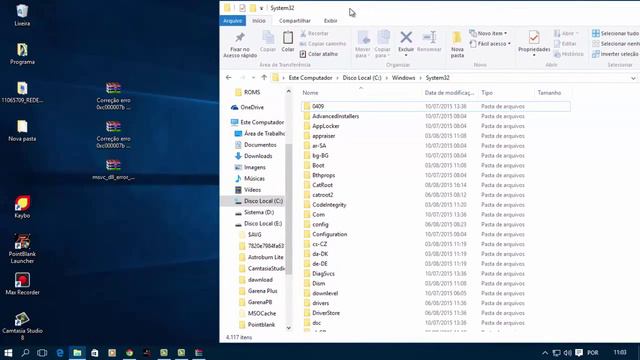
Task: Sort by the Nome column header
Action: coord(310,93)
